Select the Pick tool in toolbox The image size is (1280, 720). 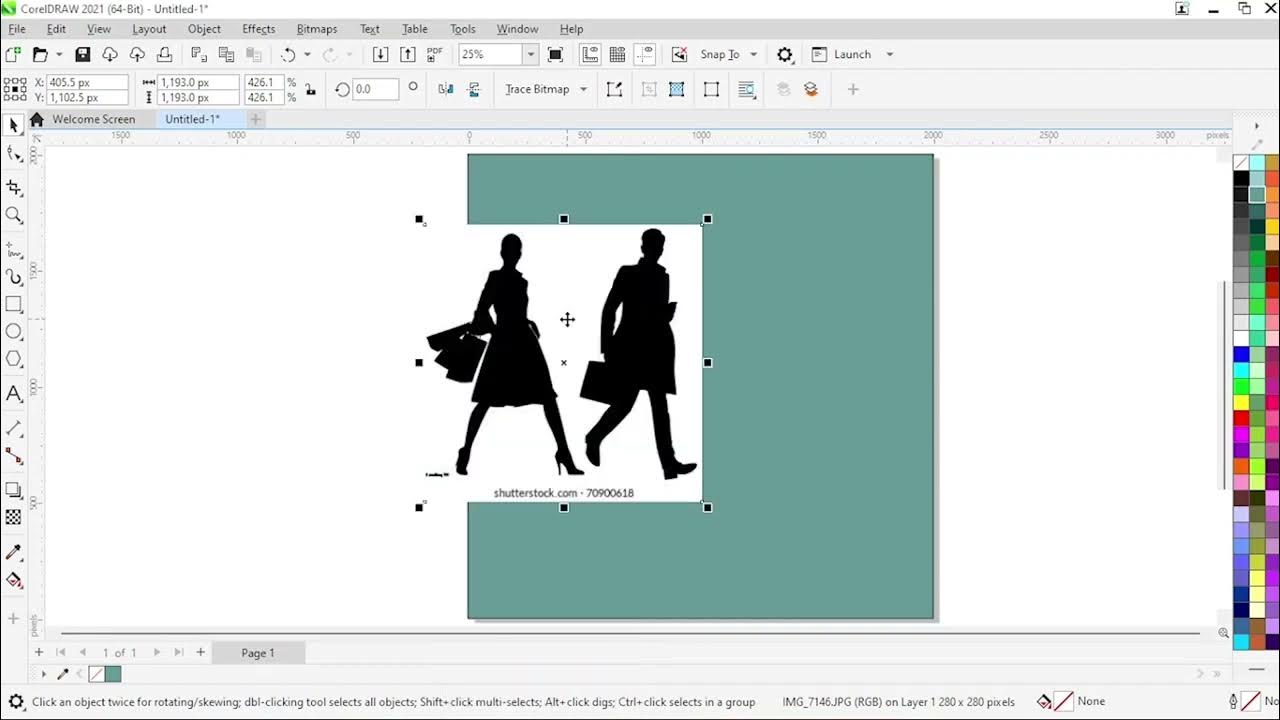coord(14,126)
